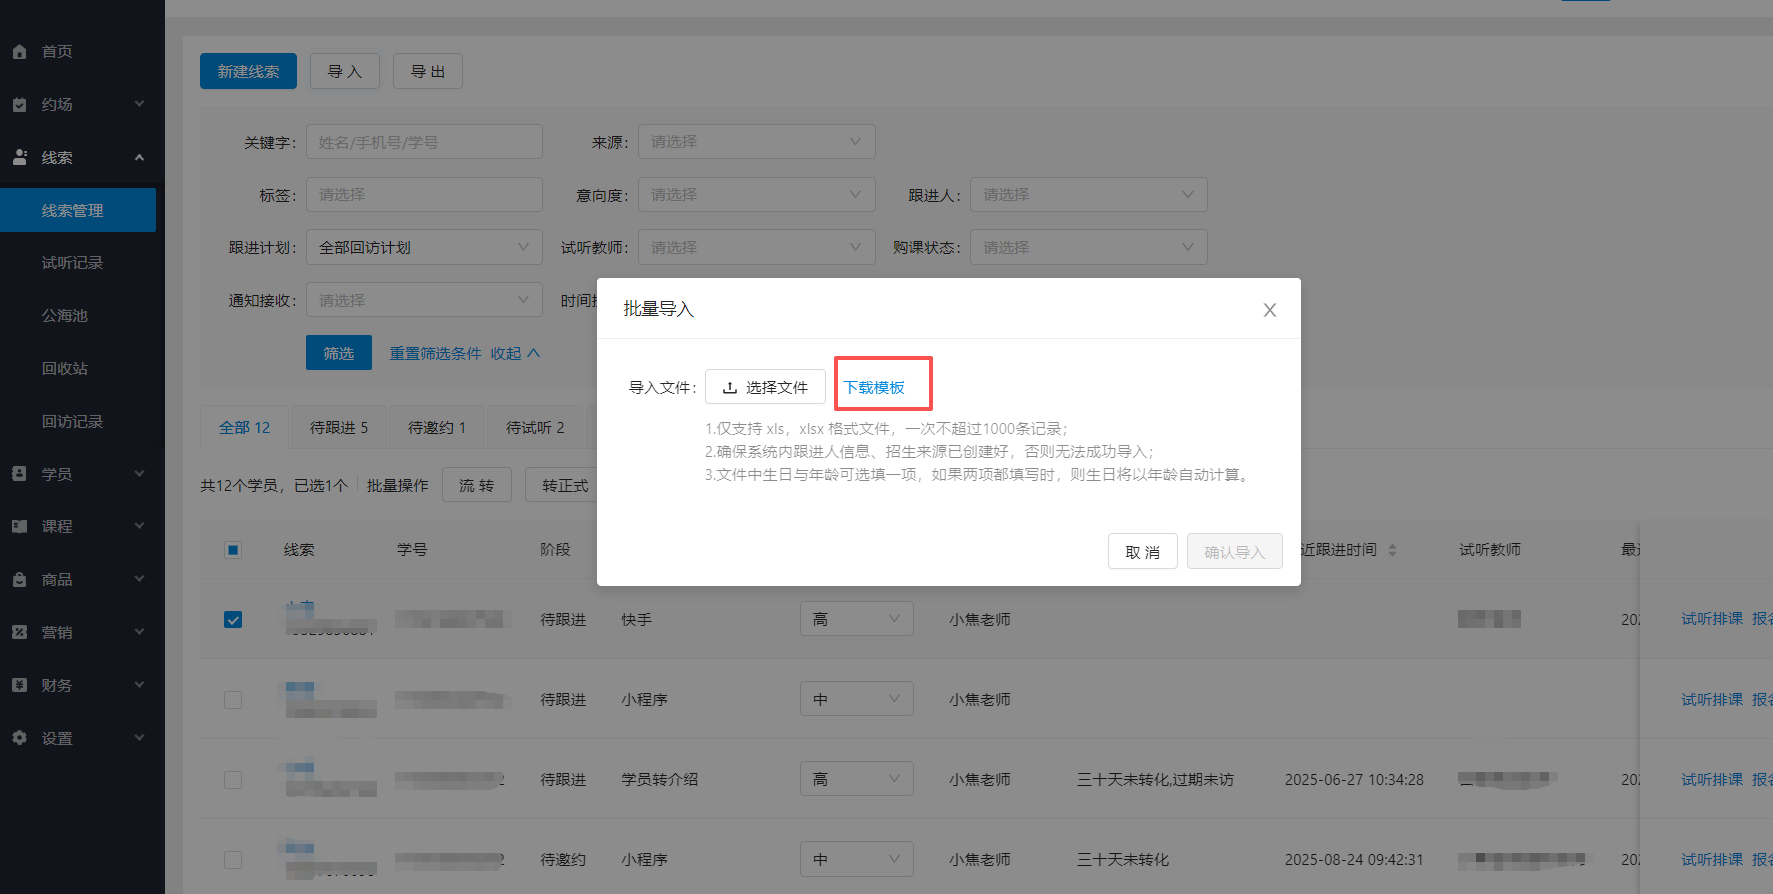Check the second row 小程序 待跟进 checkbox
This screenshot has height=894, width=1773.
tap(233, 700)
